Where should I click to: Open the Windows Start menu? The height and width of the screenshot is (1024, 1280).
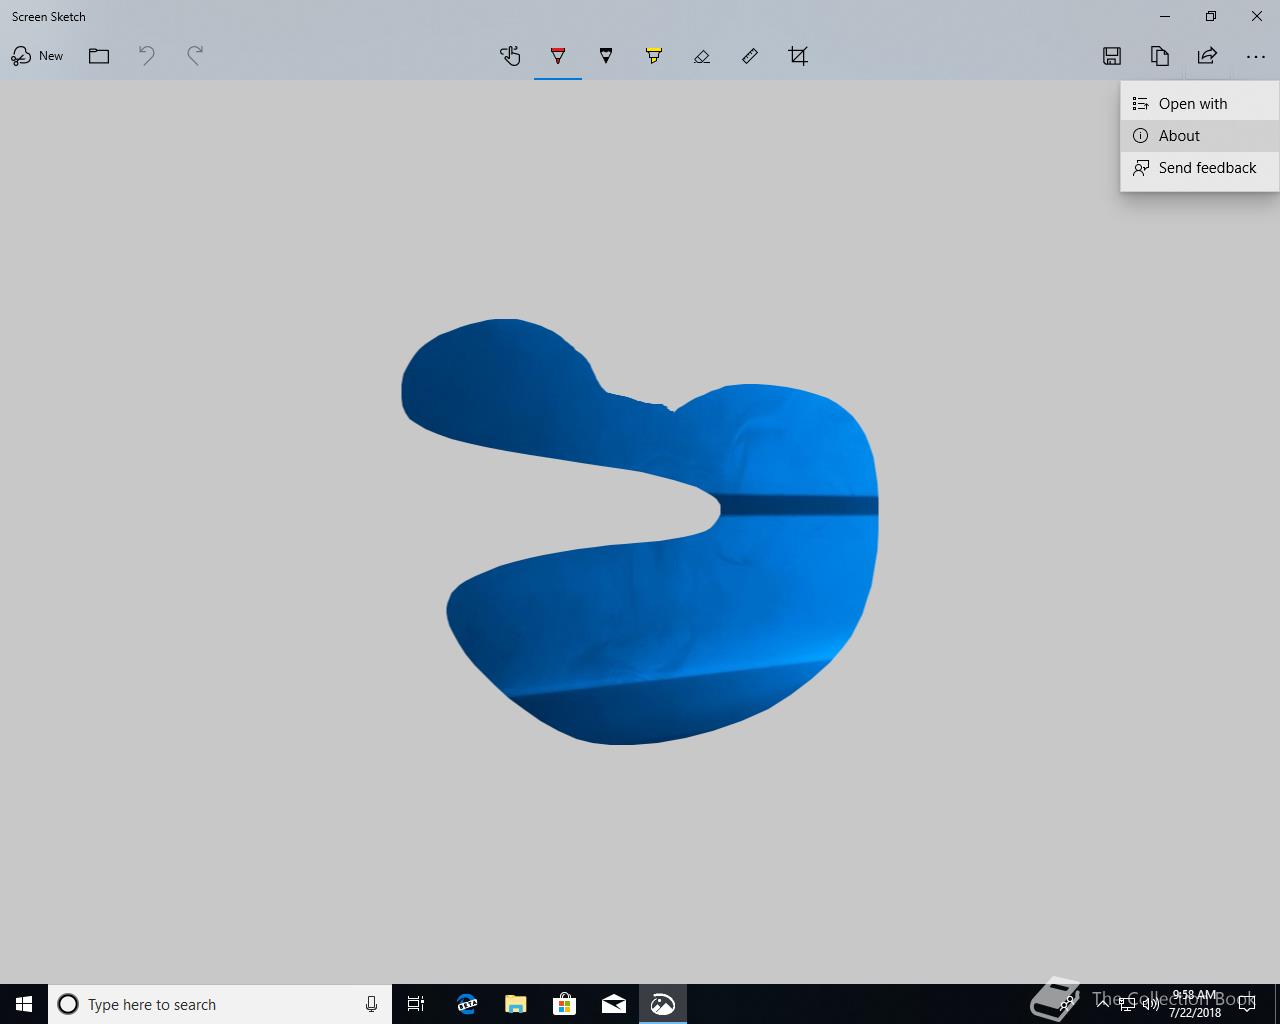click(x=24, y=1004)
